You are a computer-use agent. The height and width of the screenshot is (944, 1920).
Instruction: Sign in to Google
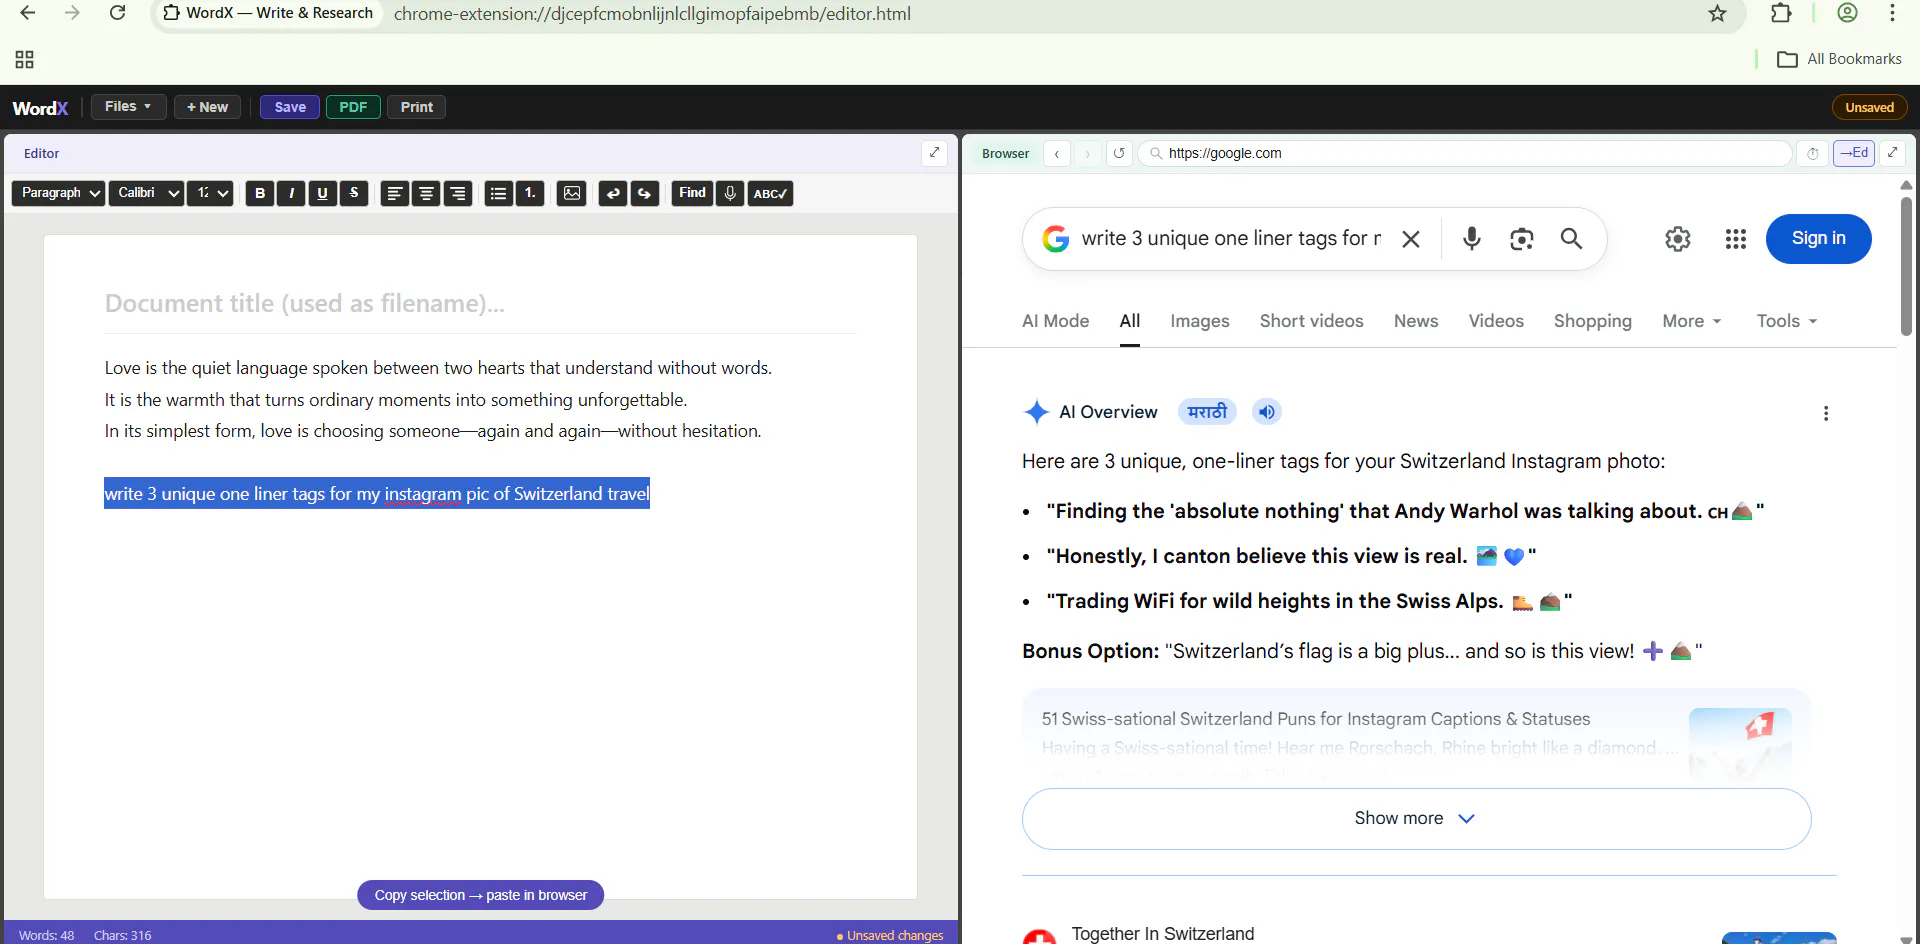(x=1818, y=239)
